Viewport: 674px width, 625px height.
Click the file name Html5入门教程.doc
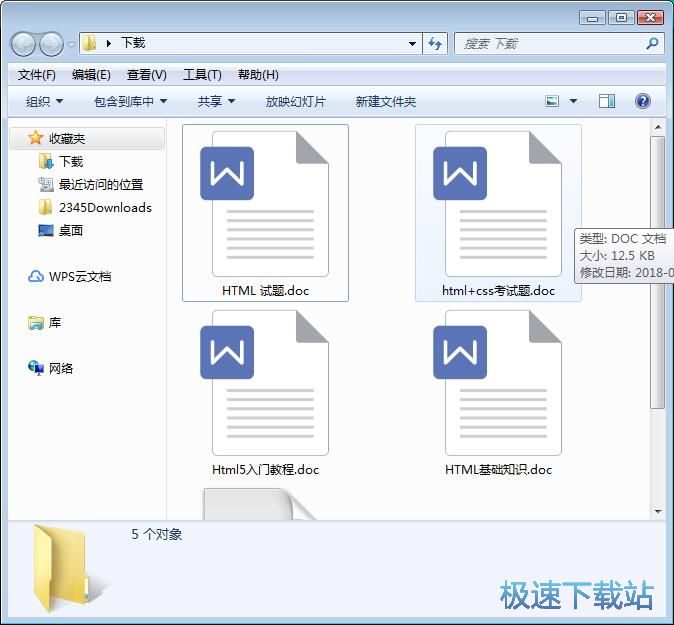(266, 469)
